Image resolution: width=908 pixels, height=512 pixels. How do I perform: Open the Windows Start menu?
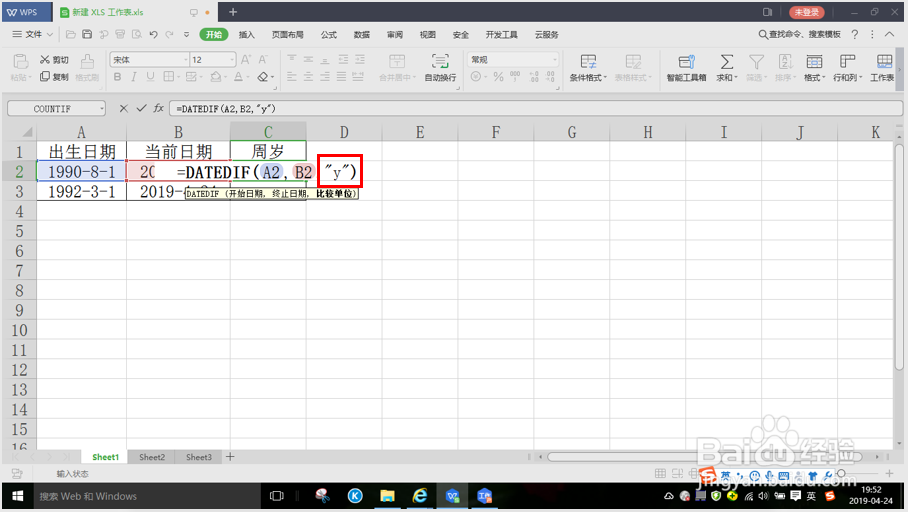[17, 496]
